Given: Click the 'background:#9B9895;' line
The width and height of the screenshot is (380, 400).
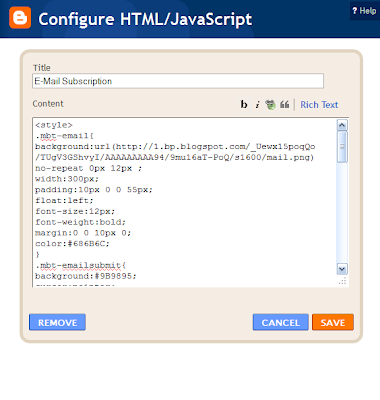Looking at the screenshot, I should 86,276.
